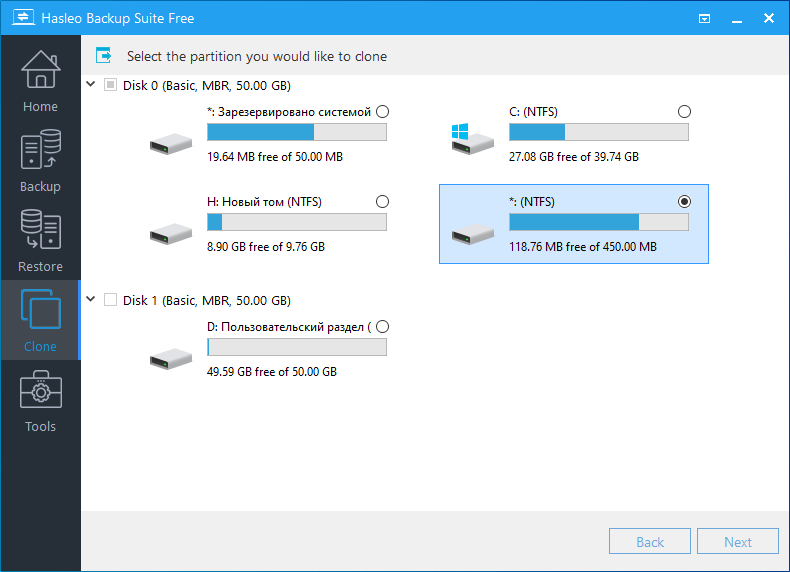Click the Next button

738,541
